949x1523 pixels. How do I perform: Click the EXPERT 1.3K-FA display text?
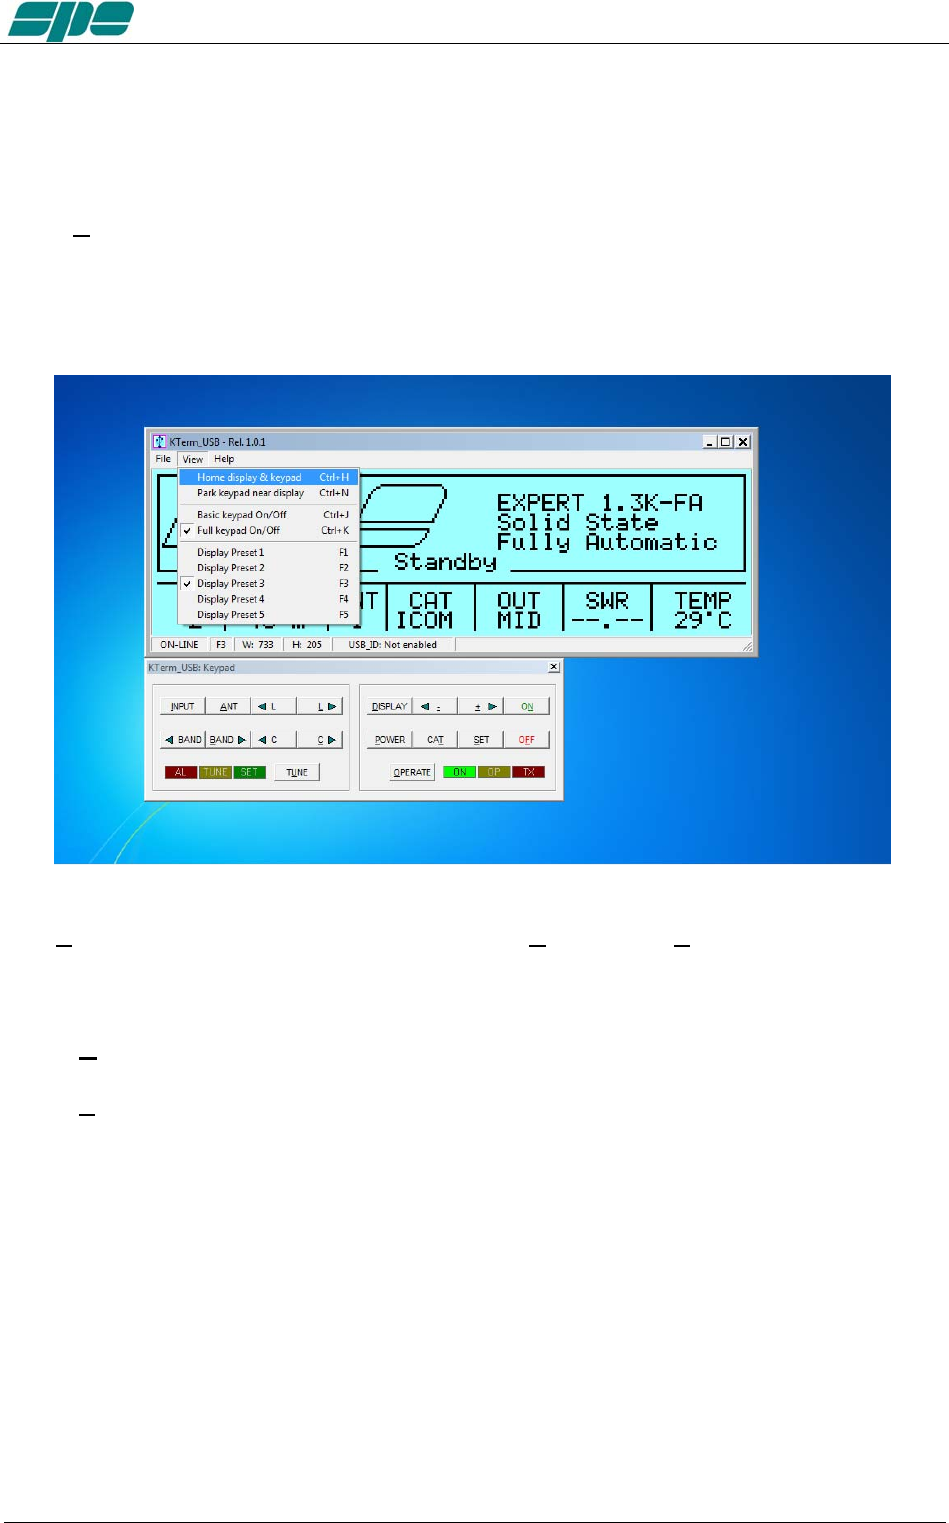click(x=600, y=502)
